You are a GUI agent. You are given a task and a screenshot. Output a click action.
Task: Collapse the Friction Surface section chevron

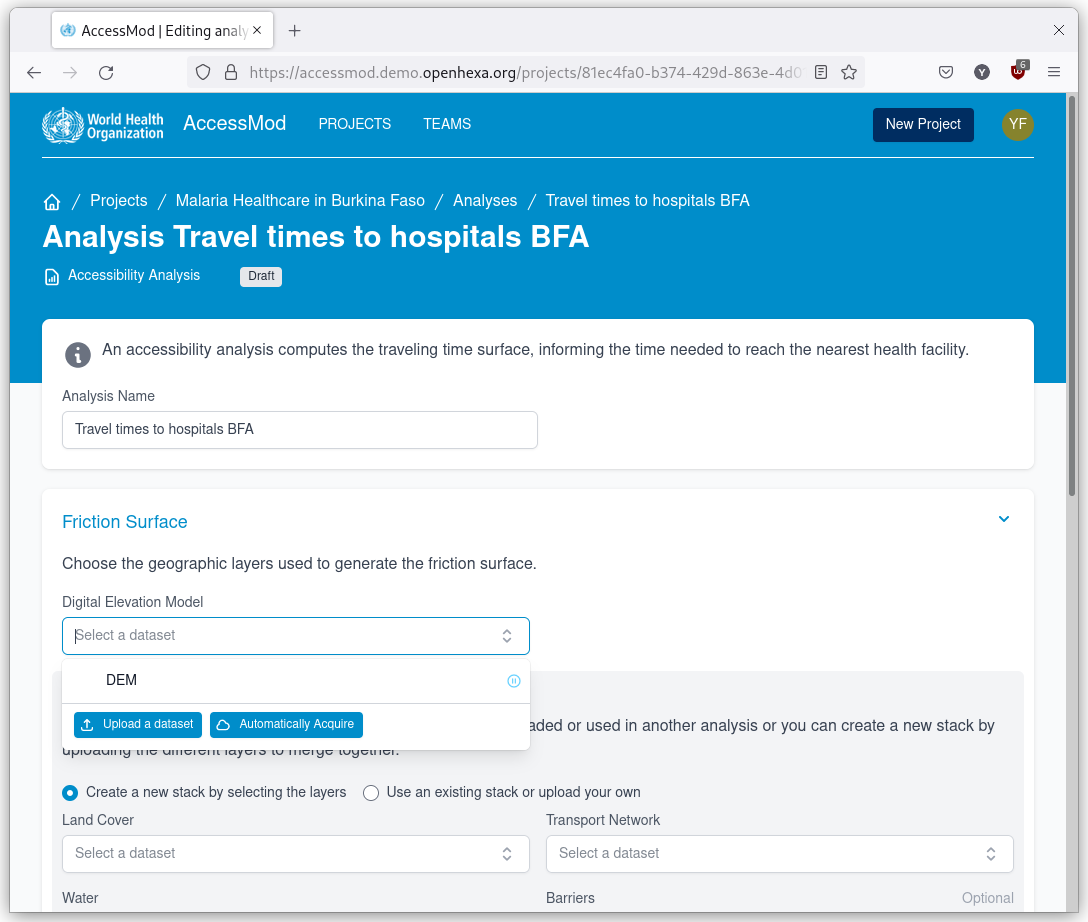(1004, 519)
